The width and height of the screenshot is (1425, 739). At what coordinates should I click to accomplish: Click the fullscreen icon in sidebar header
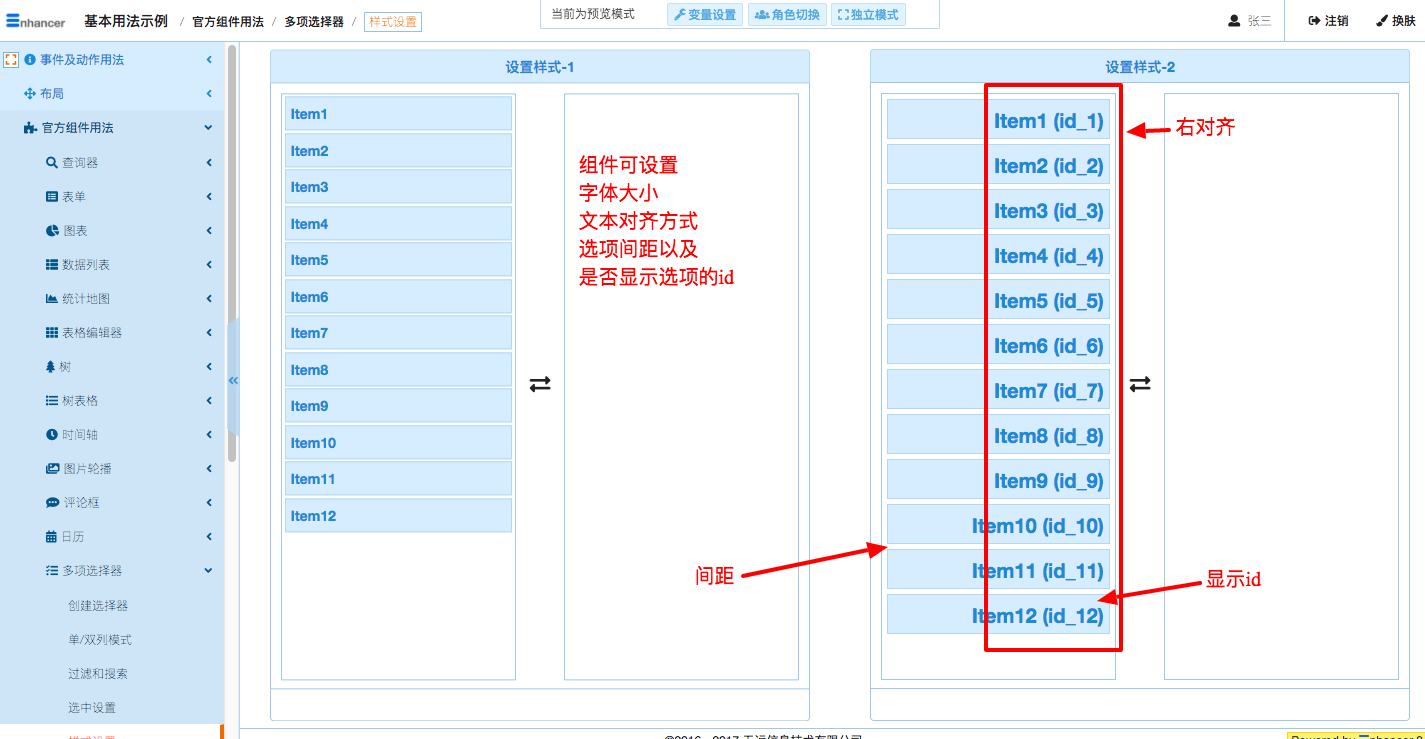click(x=11, y=60)
